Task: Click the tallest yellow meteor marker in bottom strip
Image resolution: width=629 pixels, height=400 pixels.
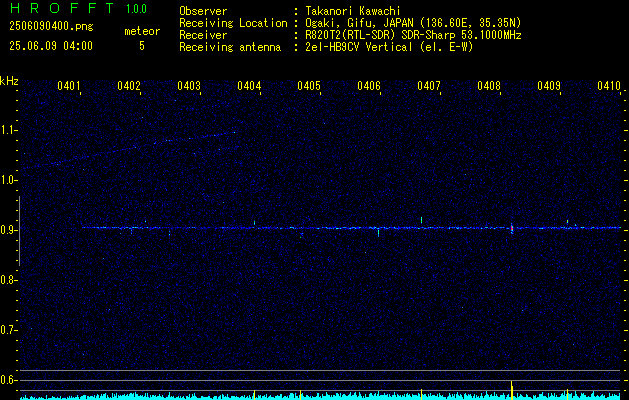Action: [512, 390]
